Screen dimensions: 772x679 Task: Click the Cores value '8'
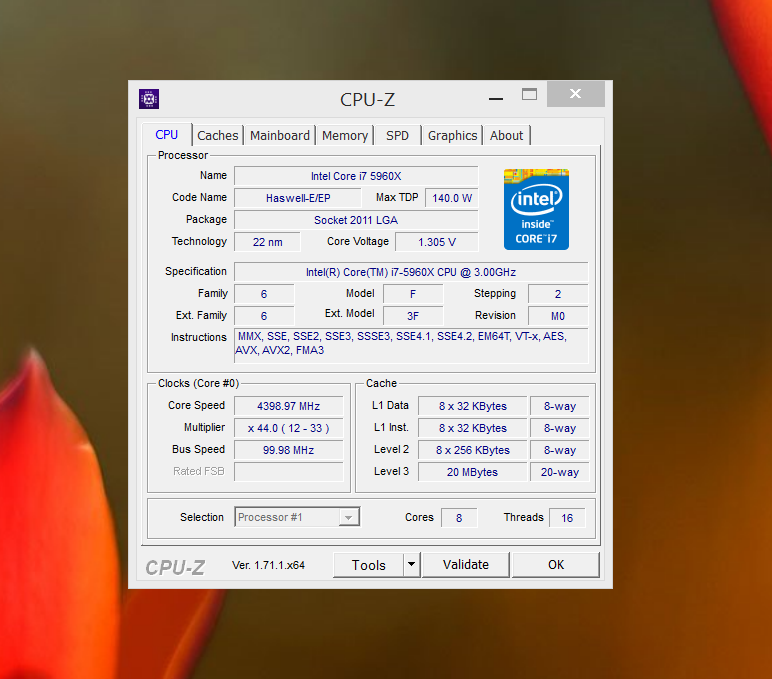click(x=459, y=517)
